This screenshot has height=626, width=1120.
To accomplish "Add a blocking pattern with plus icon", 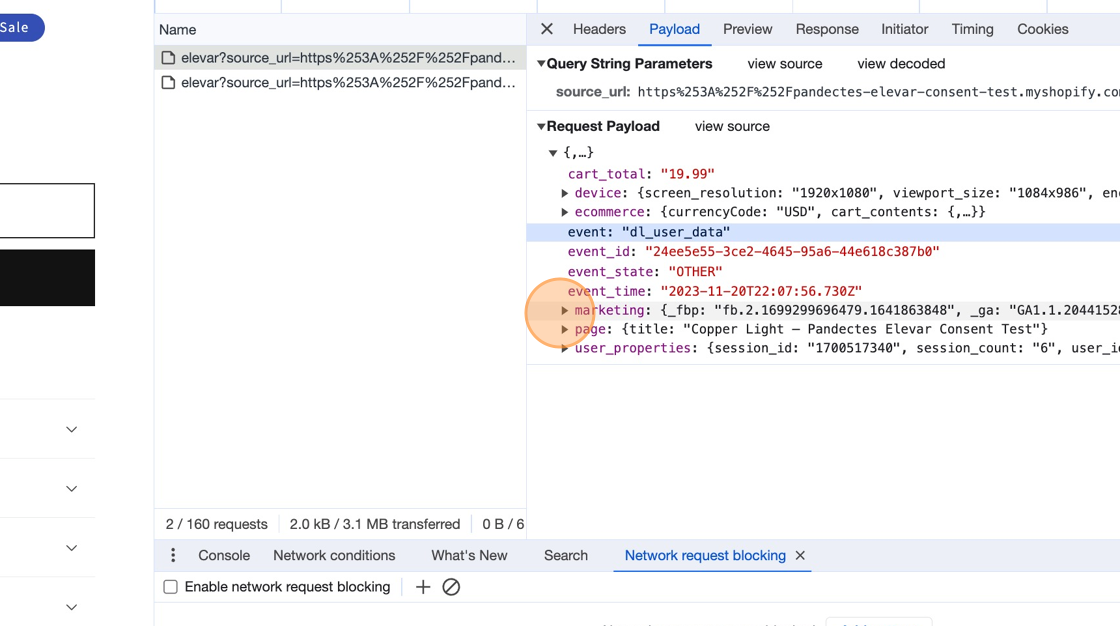I will (x=423, y=587).
